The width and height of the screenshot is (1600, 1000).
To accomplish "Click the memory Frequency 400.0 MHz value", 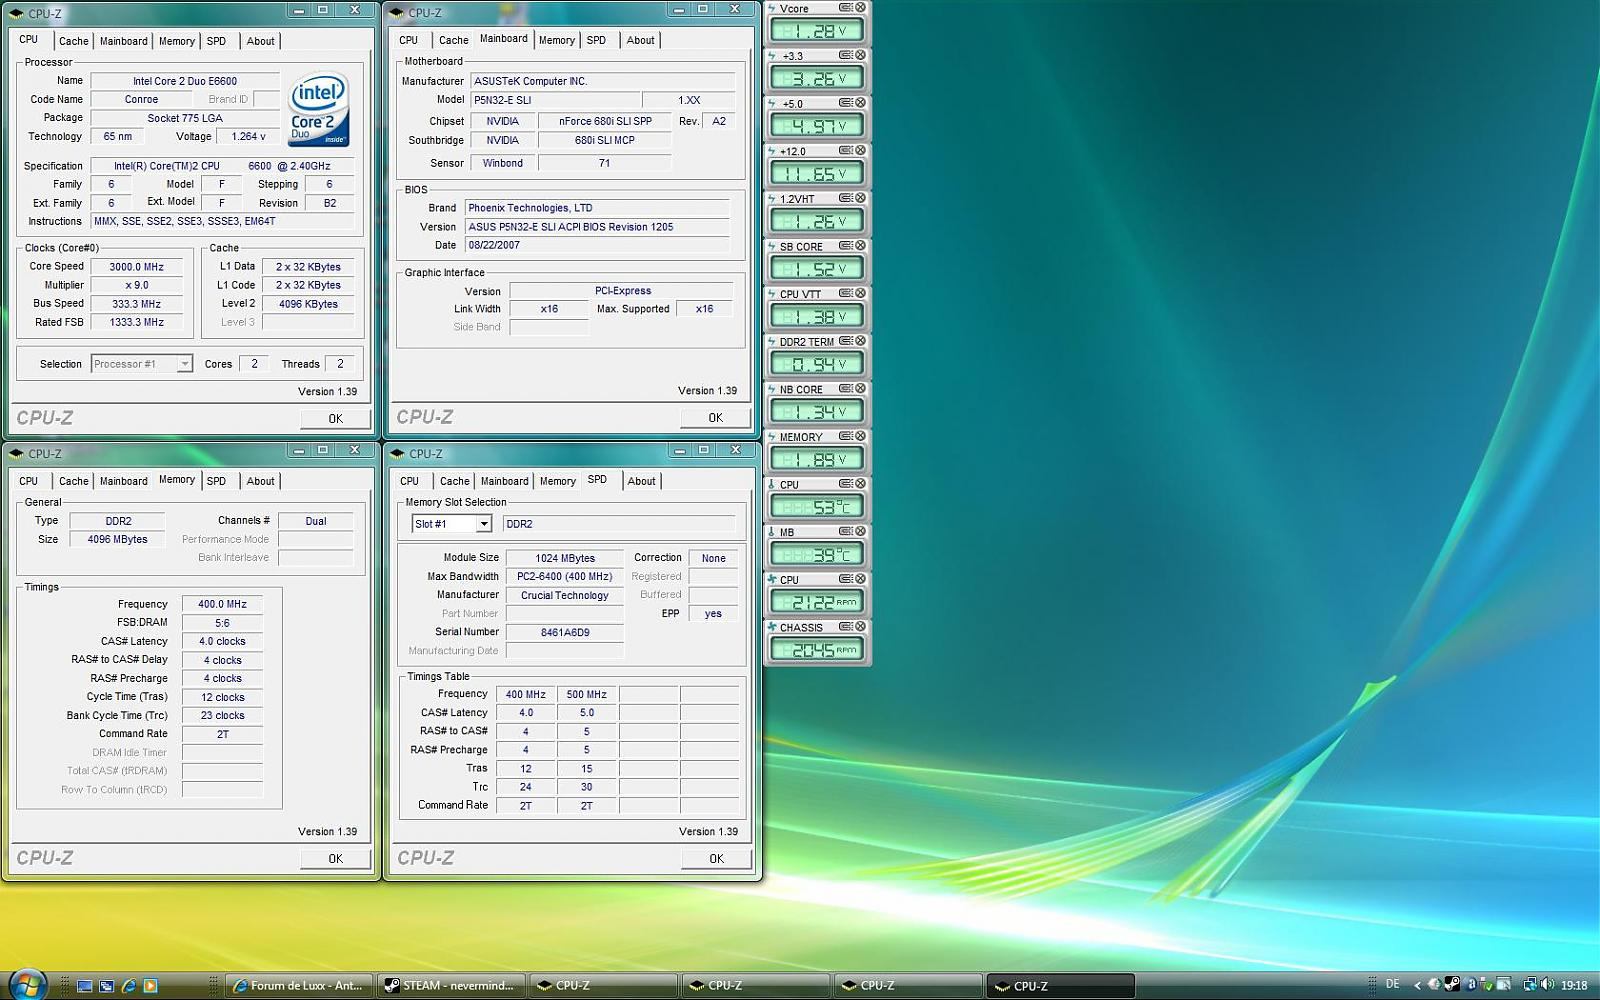I will click(x=222, y=604).
